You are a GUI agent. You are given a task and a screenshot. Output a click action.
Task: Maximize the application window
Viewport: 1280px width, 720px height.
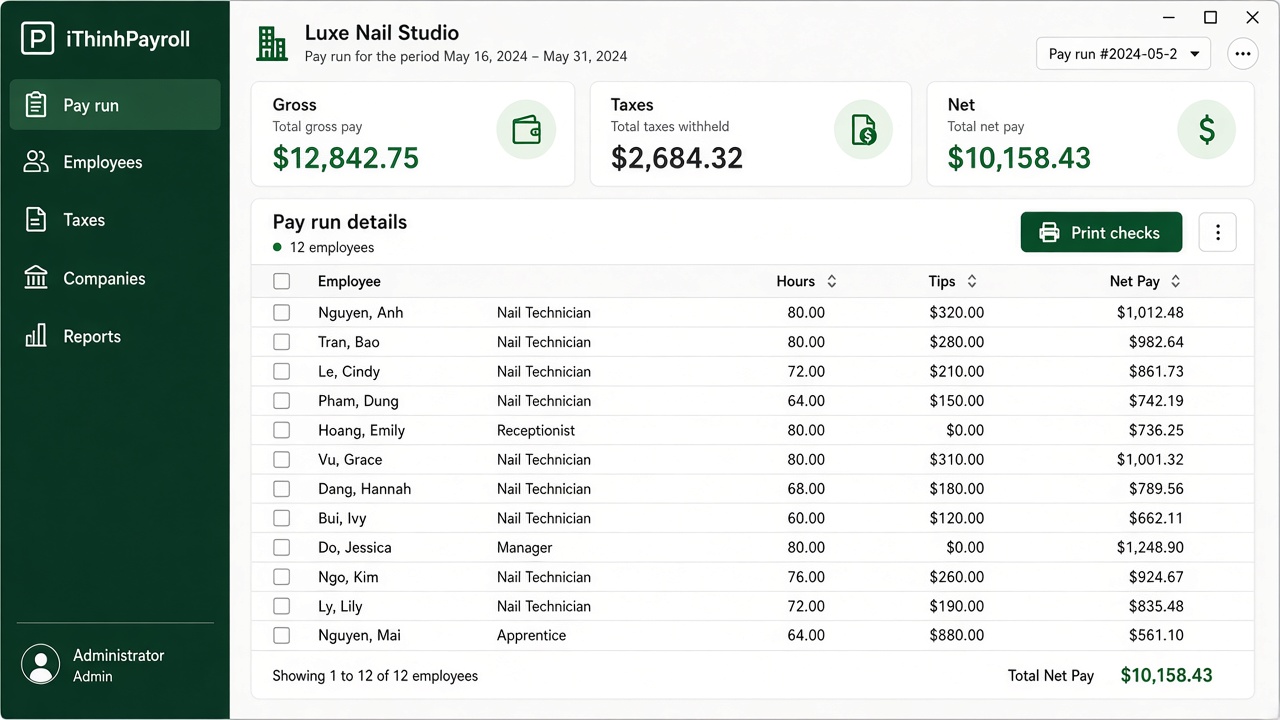pos(1210,18)
